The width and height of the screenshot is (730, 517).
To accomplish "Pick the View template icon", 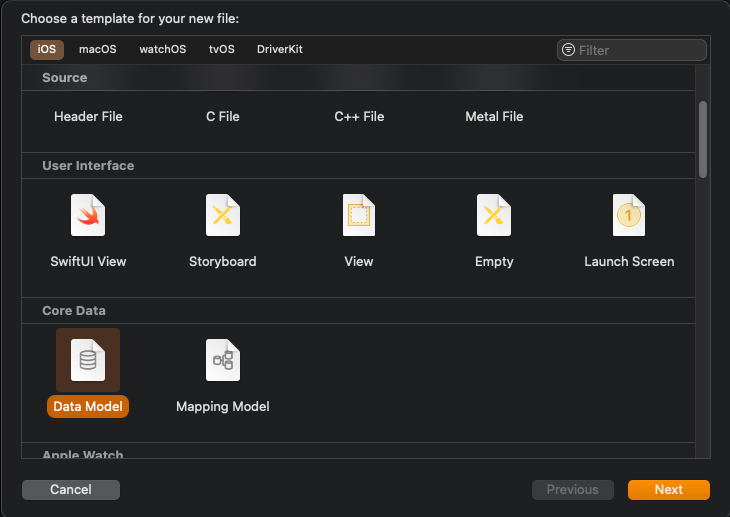I will [x=359, y=215].
